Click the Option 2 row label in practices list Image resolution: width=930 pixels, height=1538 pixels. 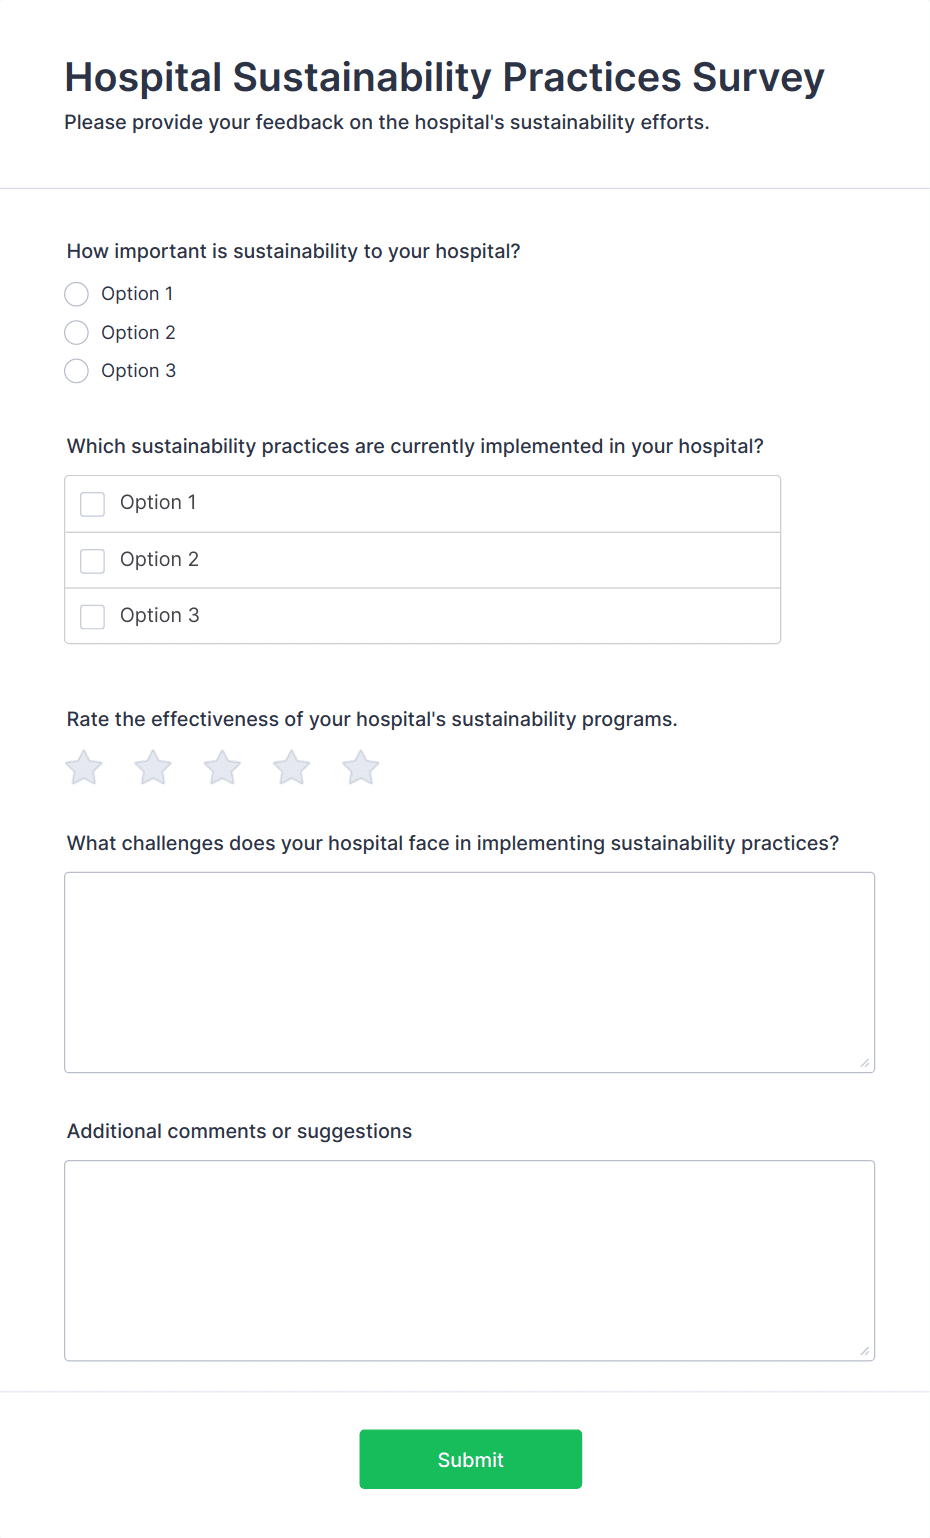pos(160,560)
